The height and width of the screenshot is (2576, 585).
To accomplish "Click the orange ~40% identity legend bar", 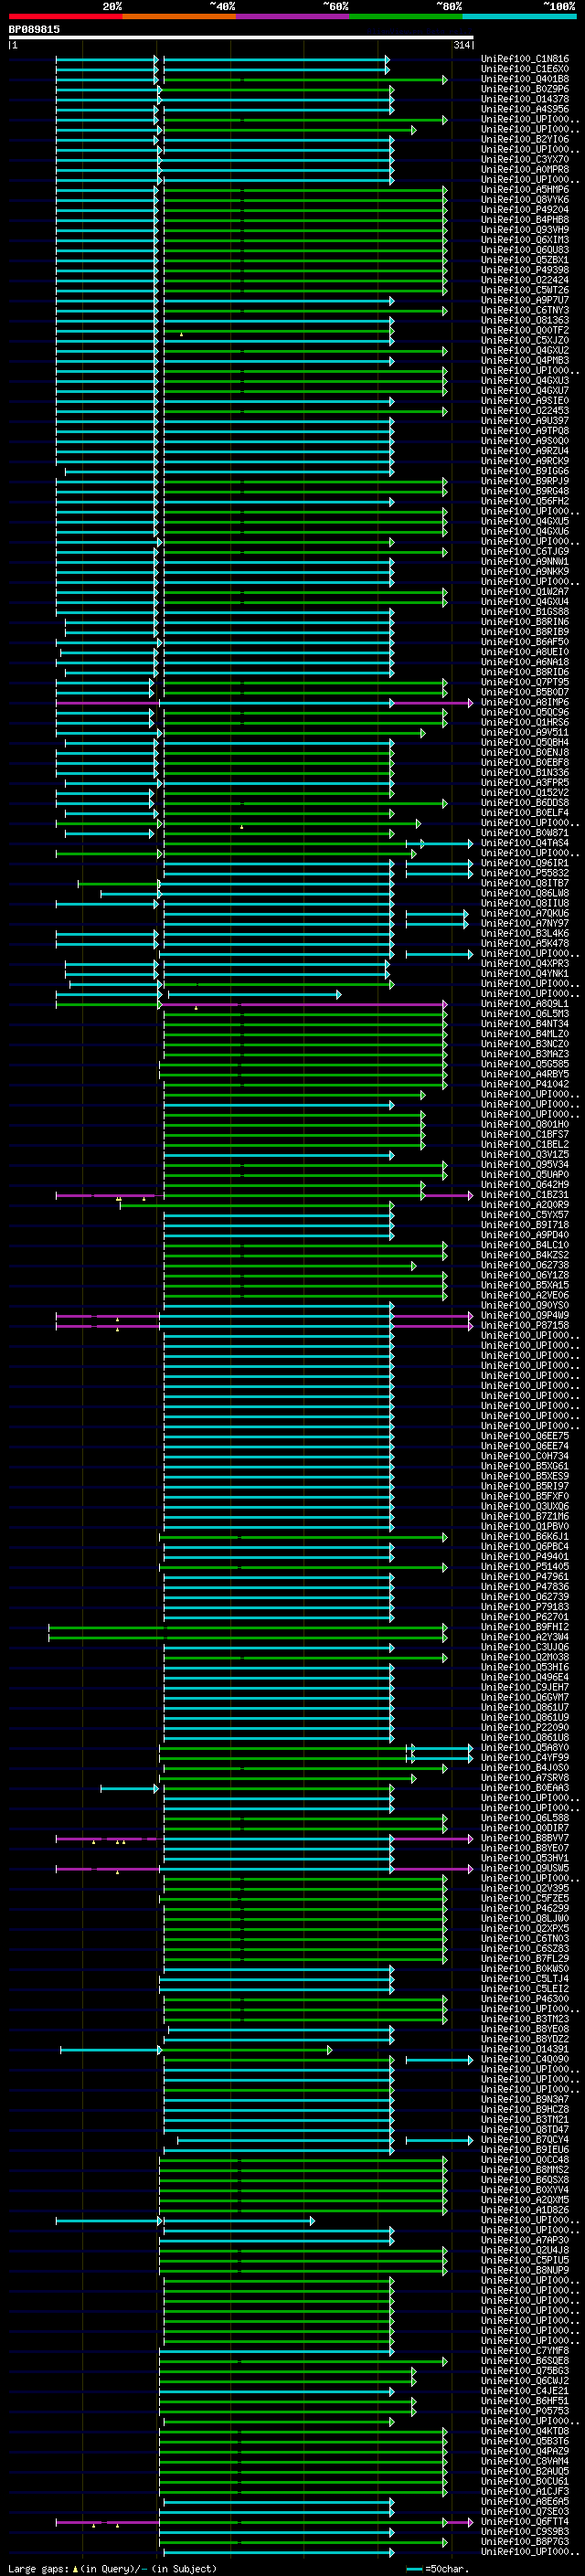I will [x=179, y=16].
